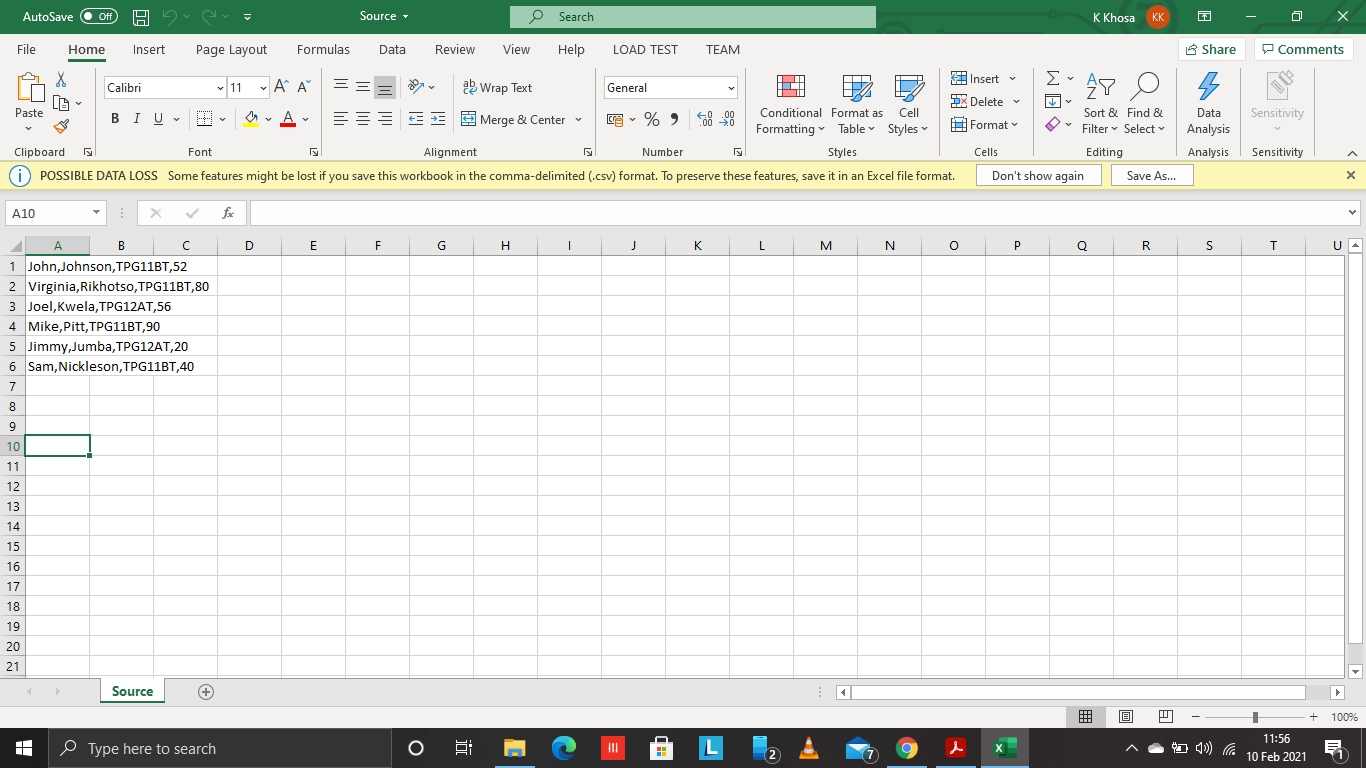
Task: Switch to Page Layout view in status bar
Action: pos(1125,717)
